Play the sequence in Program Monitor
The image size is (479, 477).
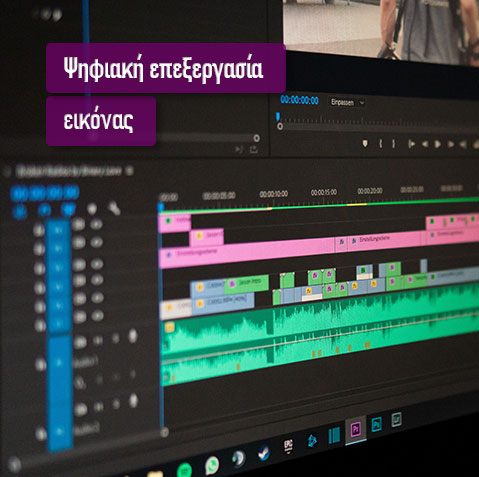(437, 144)
